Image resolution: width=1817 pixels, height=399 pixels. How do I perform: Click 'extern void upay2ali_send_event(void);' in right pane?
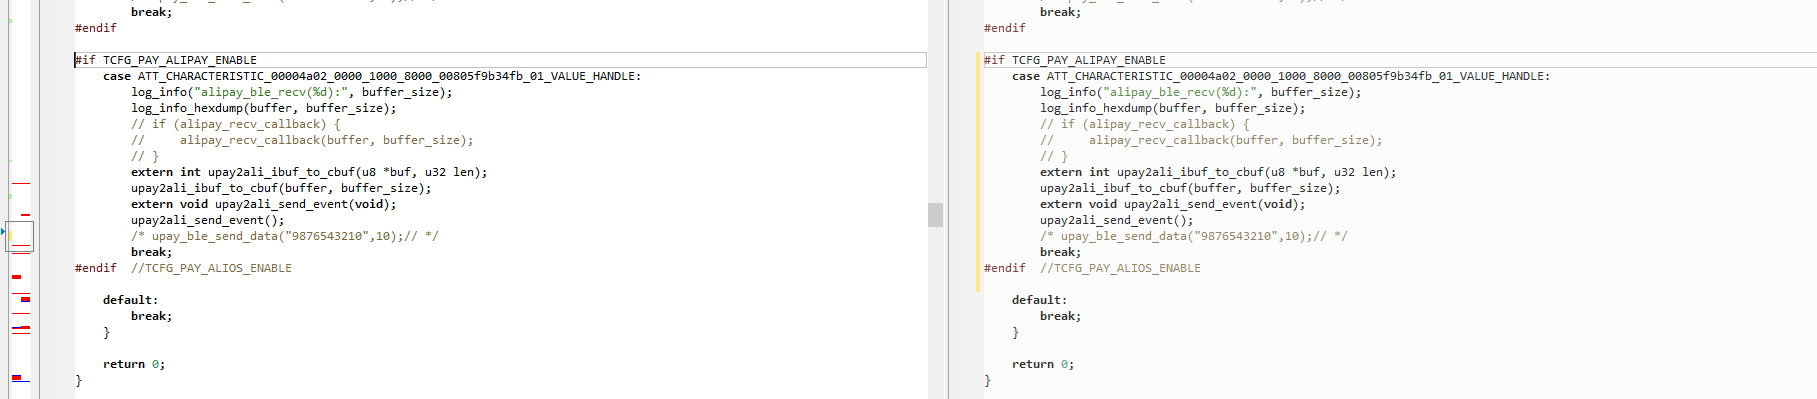pos(1173,204)
